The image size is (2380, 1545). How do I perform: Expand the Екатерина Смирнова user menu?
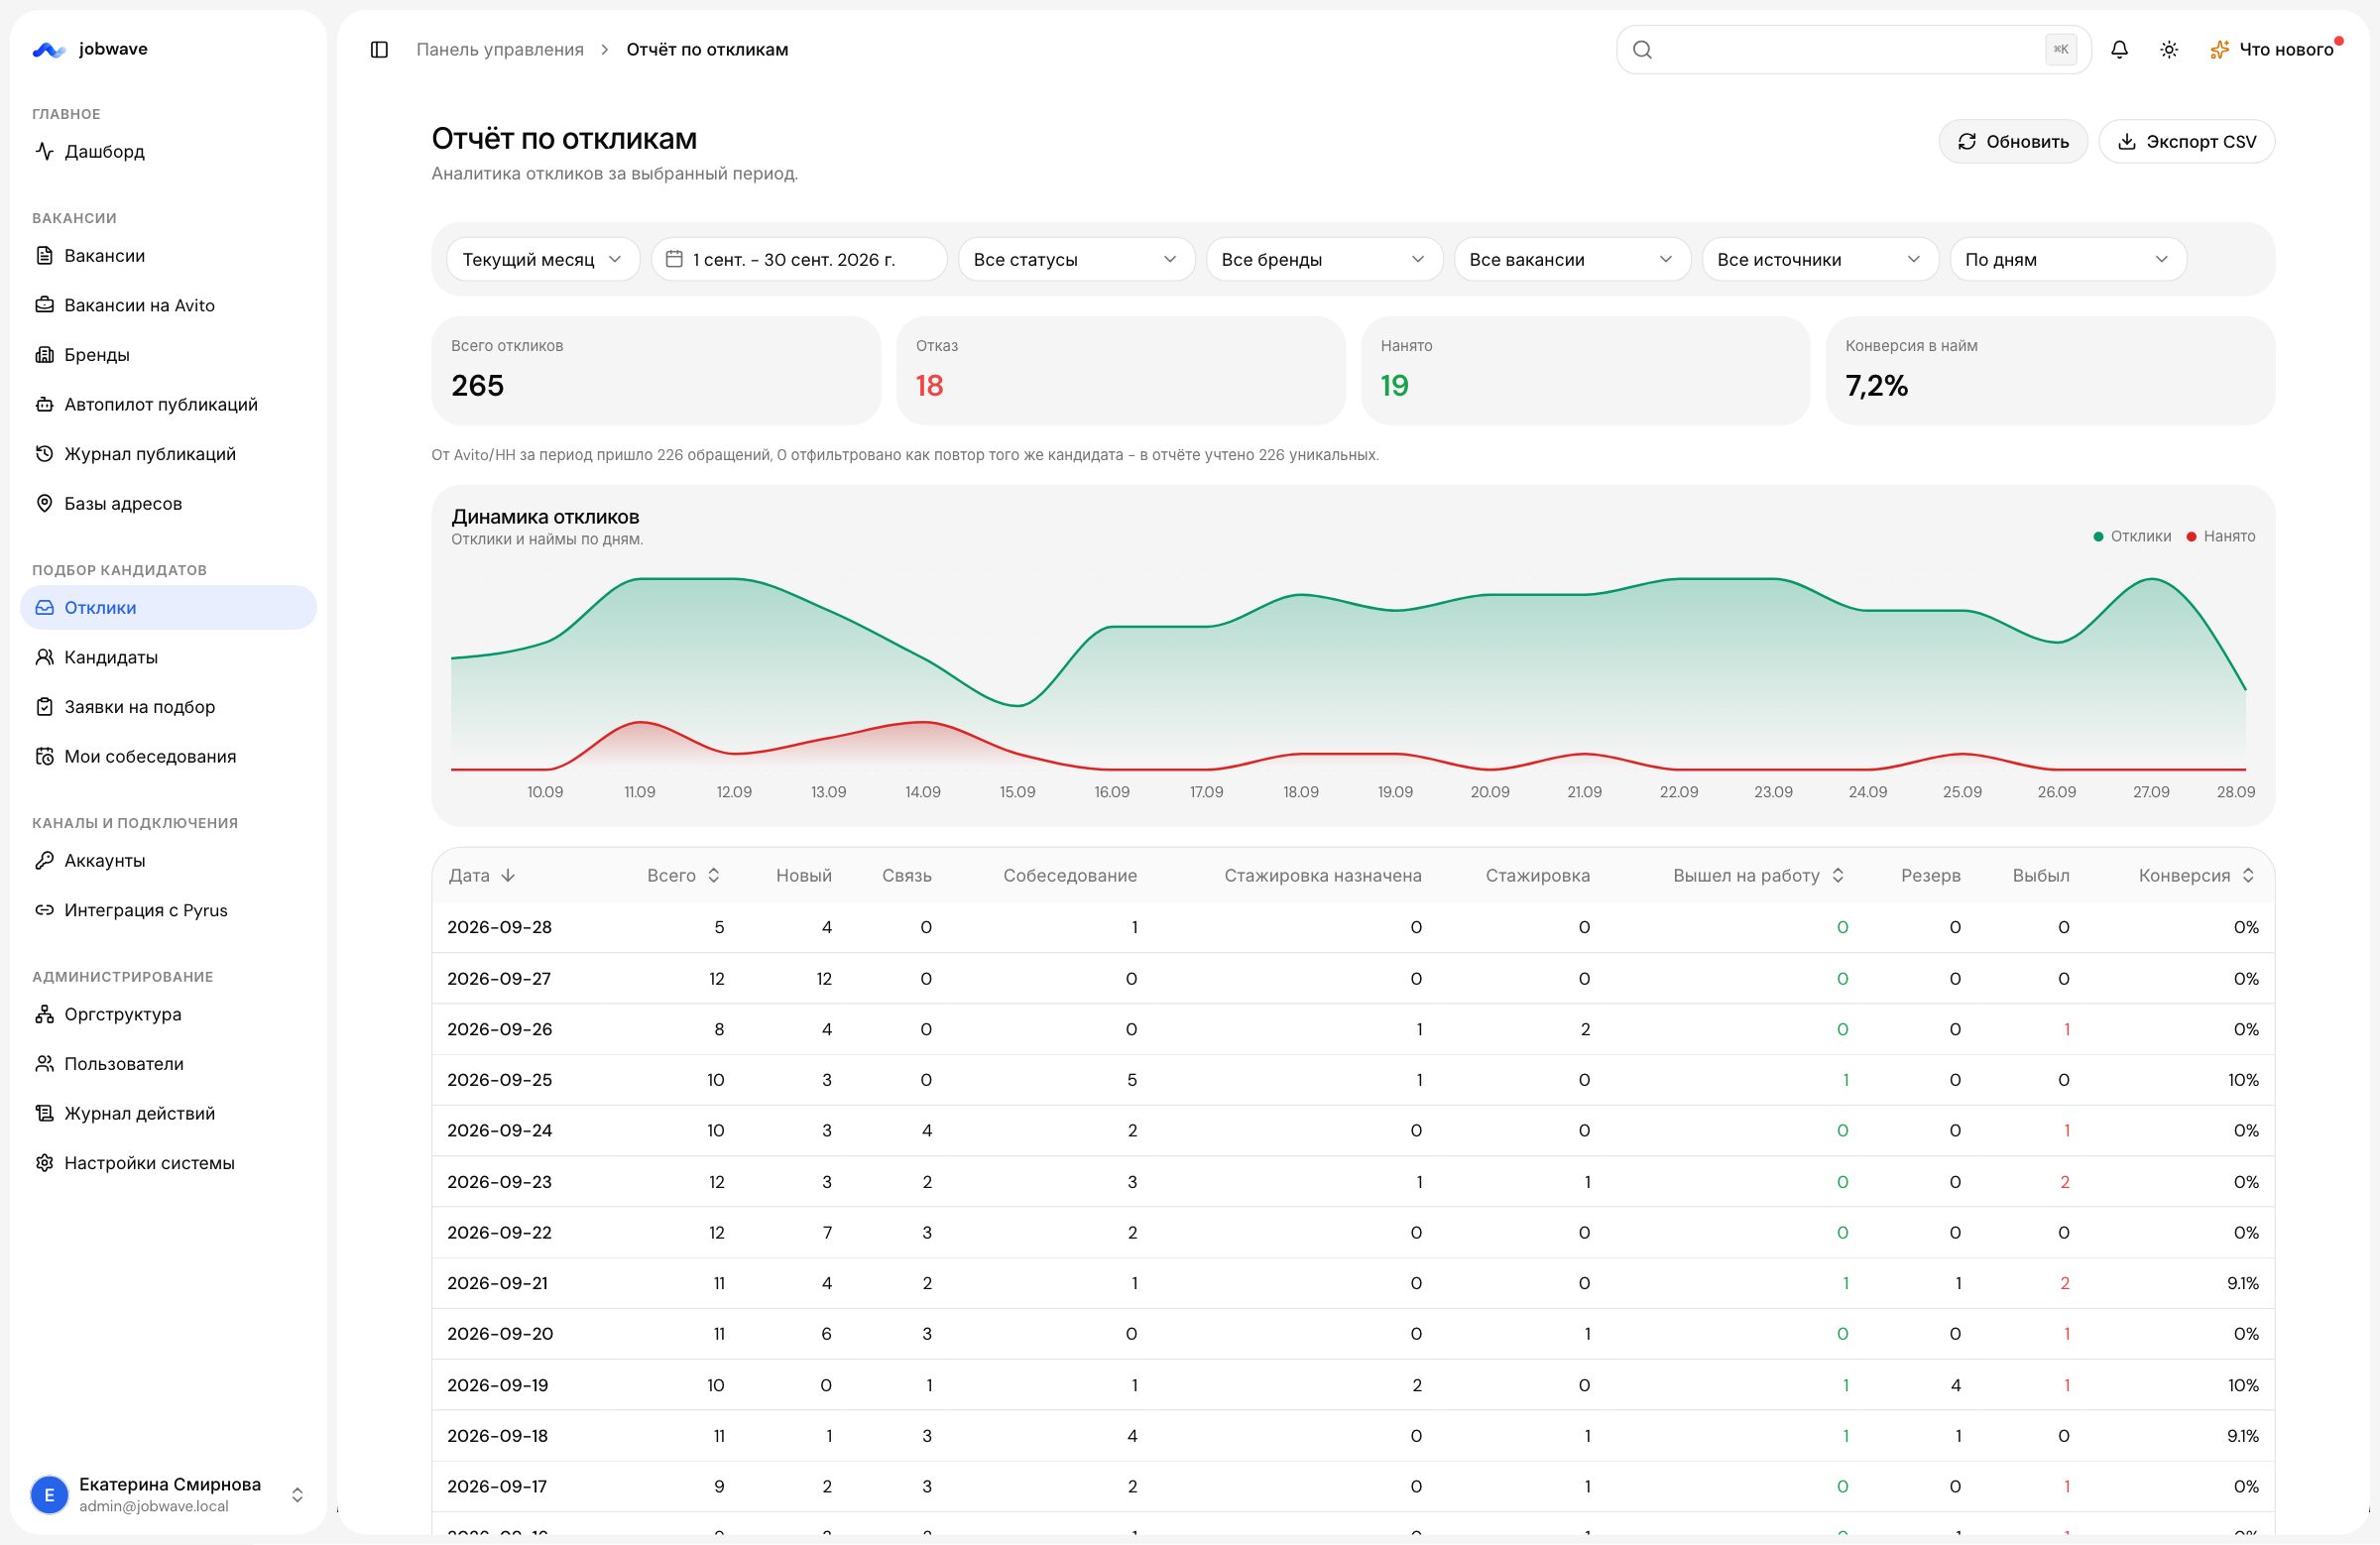pos(168,1494)
